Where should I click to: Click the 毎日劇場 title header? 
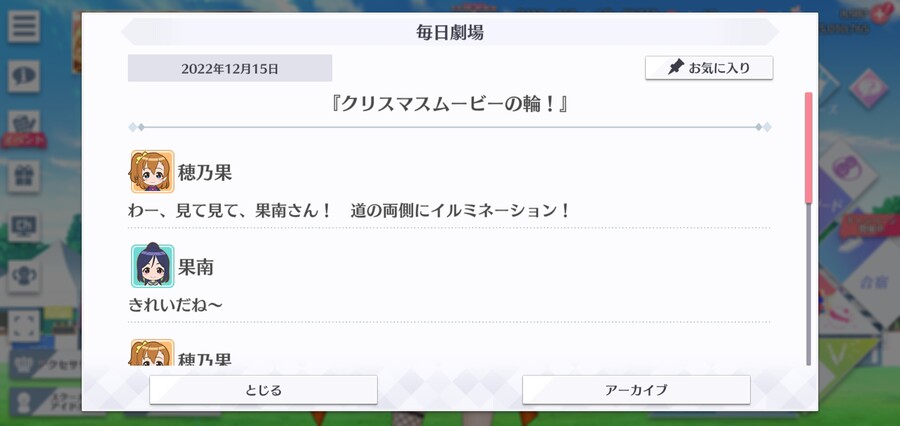[x=450, y=32]
